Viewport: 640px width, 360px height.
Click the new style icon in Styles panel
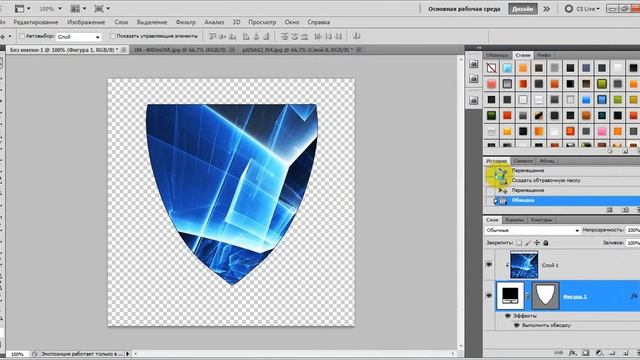pyautogui.click(x=625, y=151)
